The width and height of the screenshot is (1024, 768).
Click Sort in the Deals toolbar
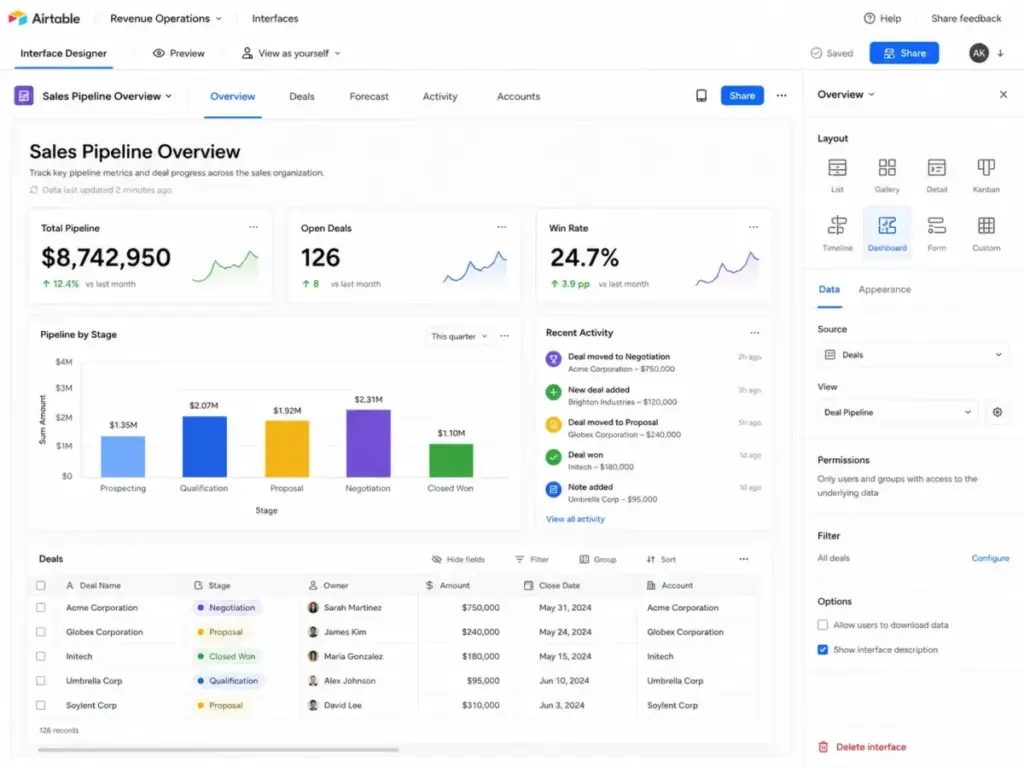(x=661, y=559)
